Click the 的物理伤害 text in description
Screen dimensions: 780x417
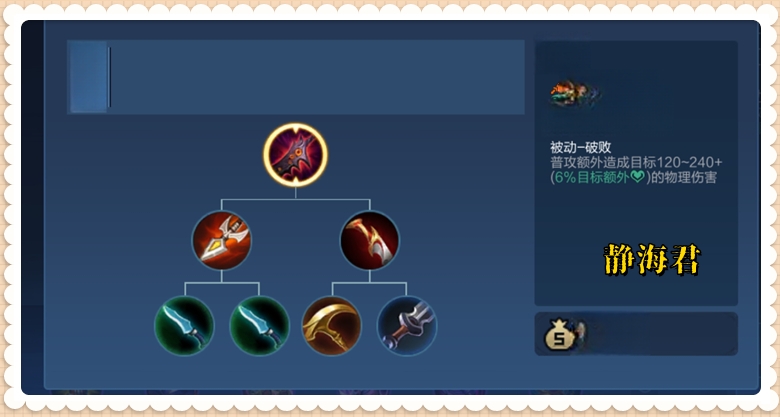[x=684, y=177]
